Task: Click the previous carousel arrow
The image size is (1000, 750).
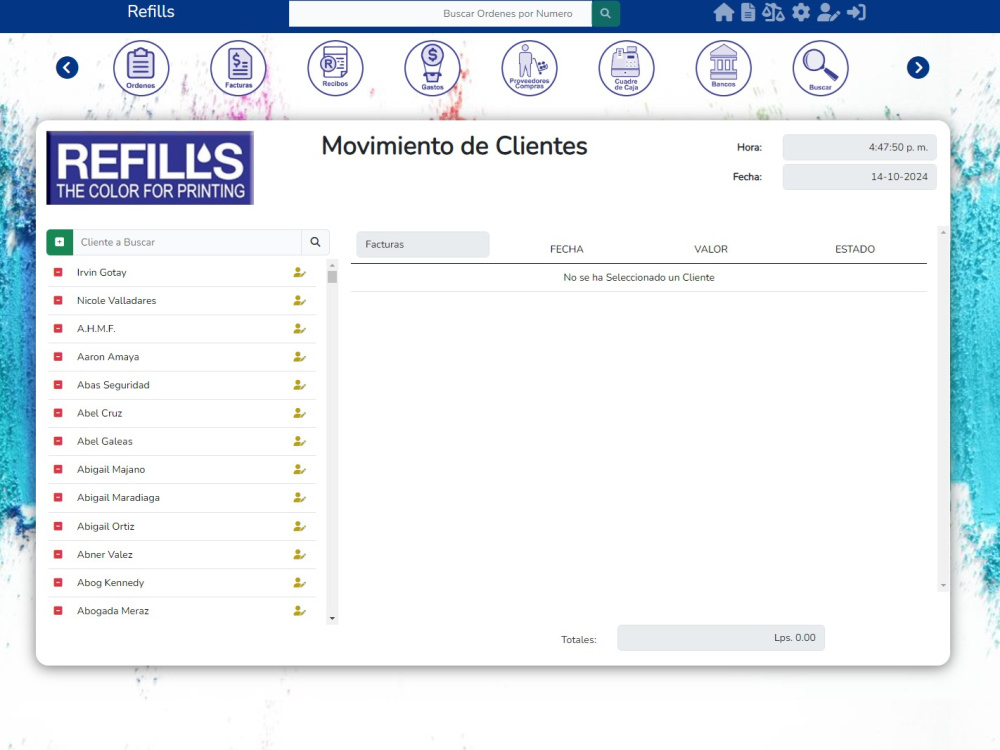Action: click(67, 68)
